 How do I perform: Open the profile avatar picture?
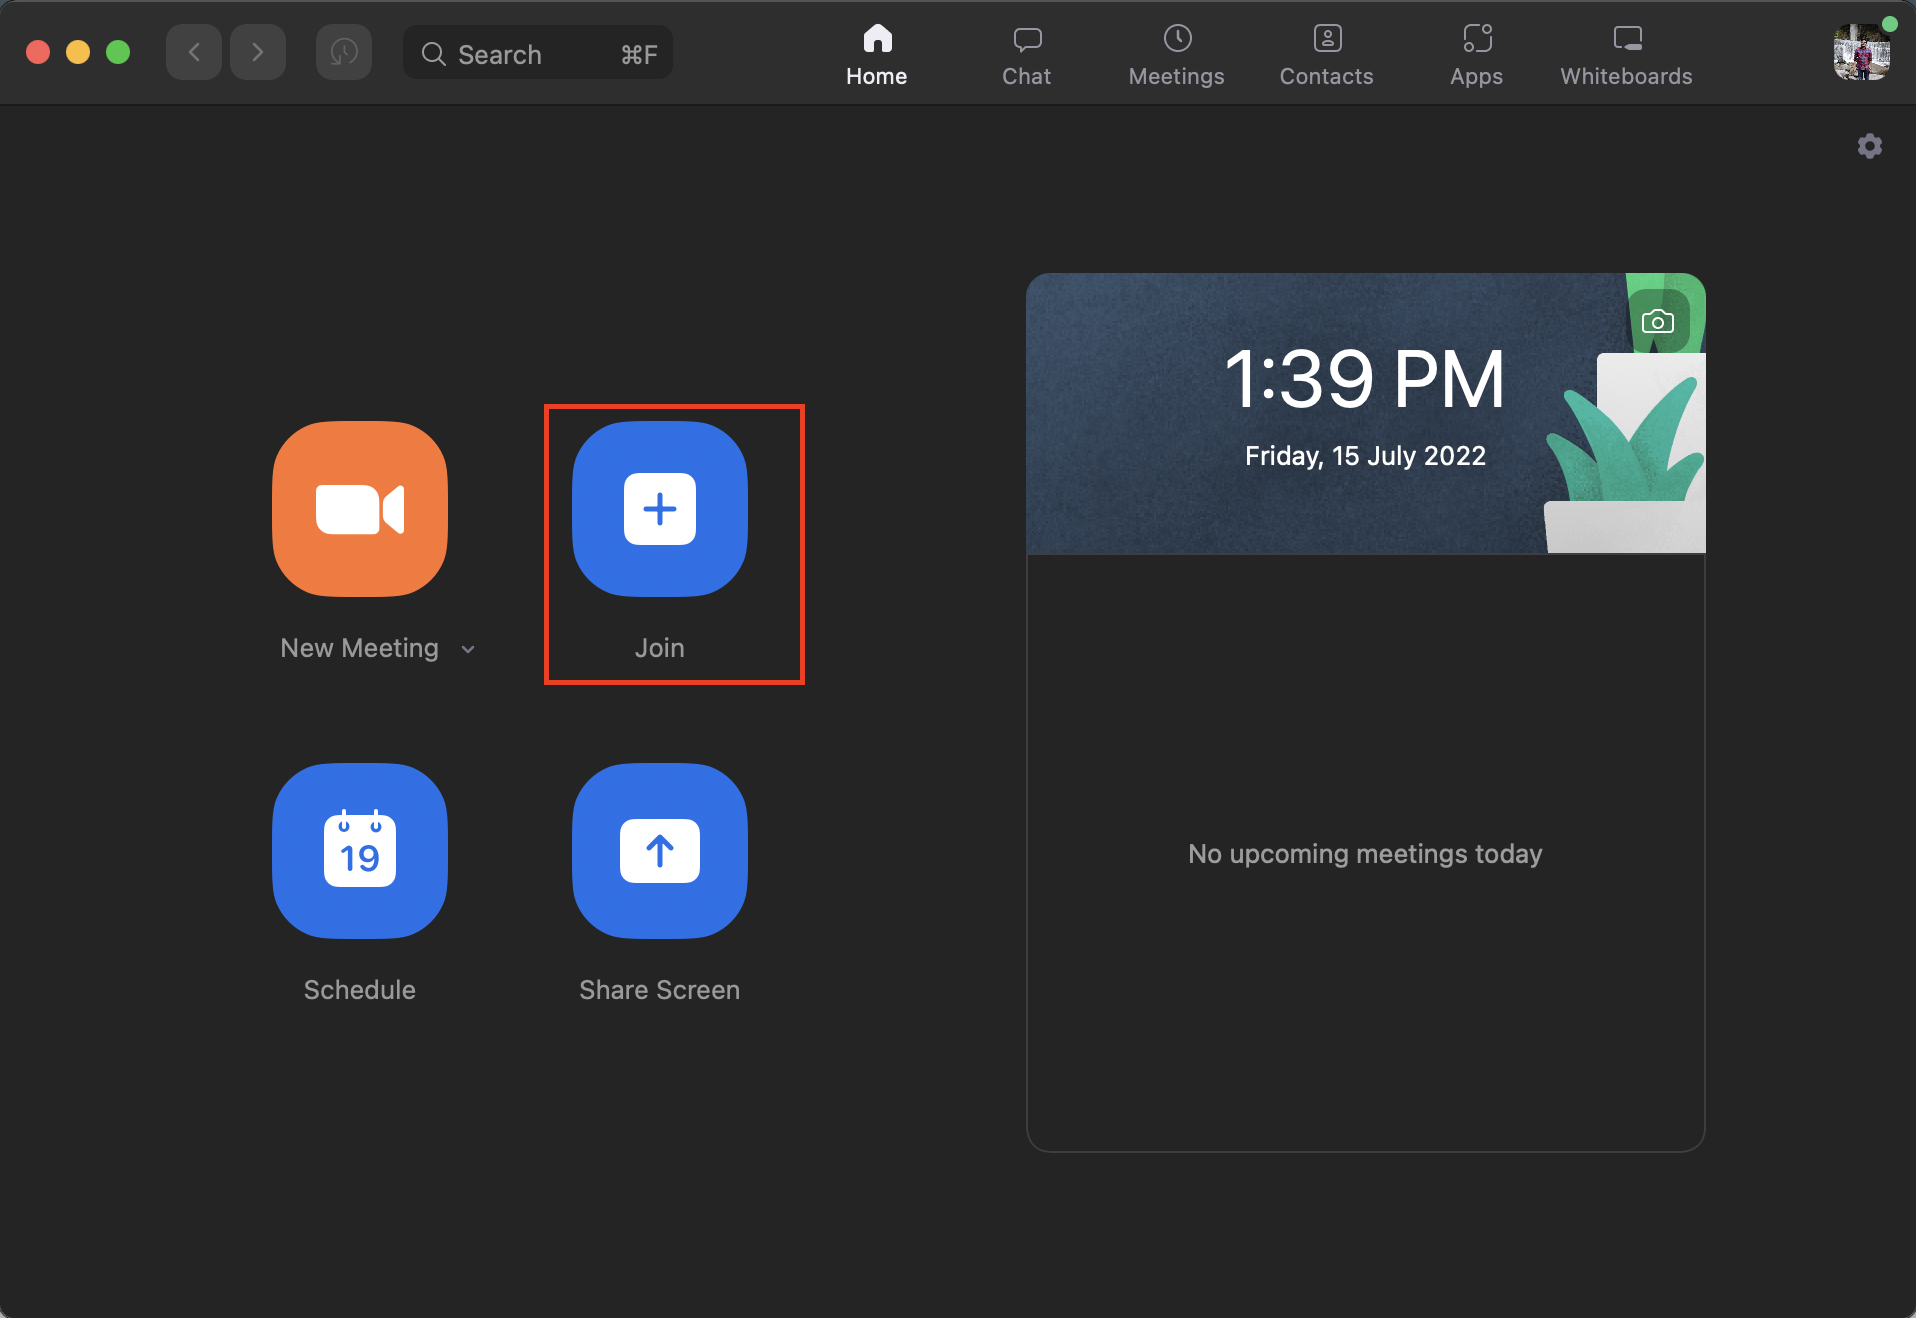1860,53
